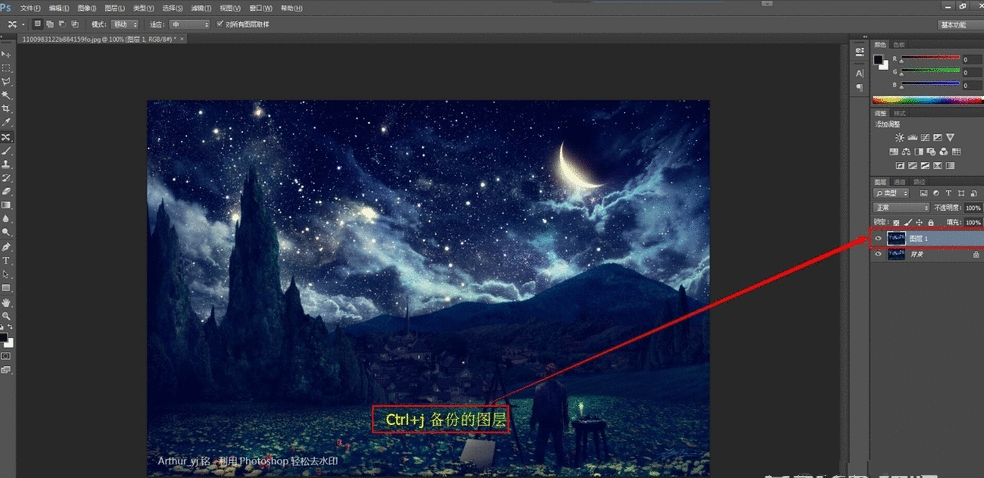The width and height of the screenshot is (984, 478).
Task: Select the Zoom magnifier tool
Action: click(x=6, y=315)
